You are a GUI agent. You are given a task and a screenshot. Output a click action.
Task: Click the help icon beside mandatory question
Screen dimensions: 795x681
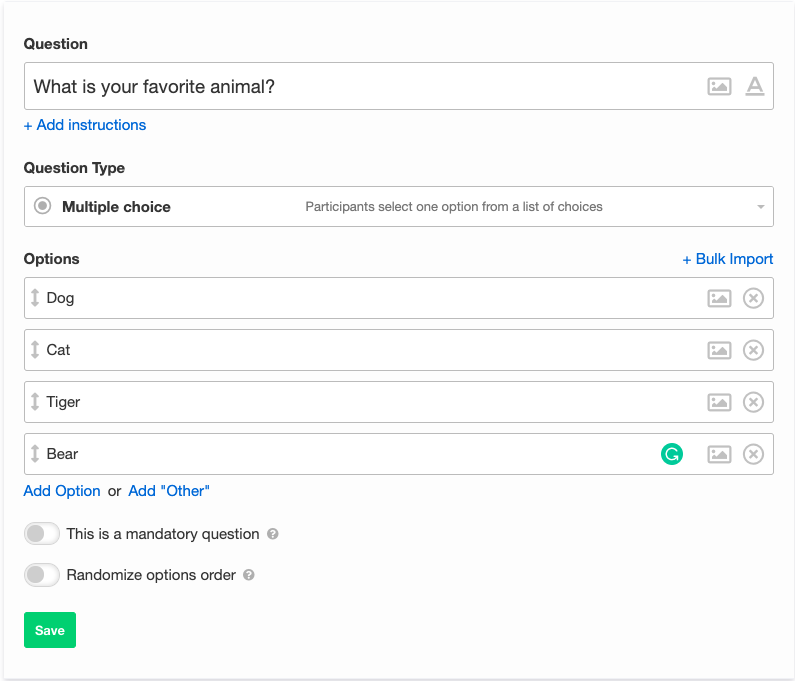[x=273, y=535]
